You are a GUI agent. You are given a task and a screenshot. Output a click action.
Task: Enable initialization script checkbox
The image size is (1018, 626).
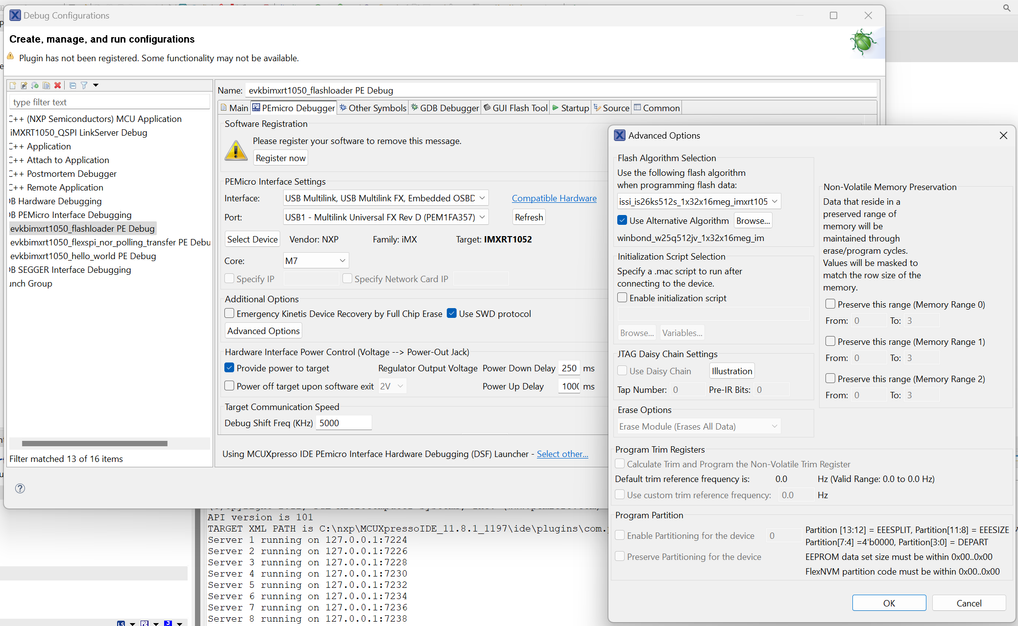(622, 298)
